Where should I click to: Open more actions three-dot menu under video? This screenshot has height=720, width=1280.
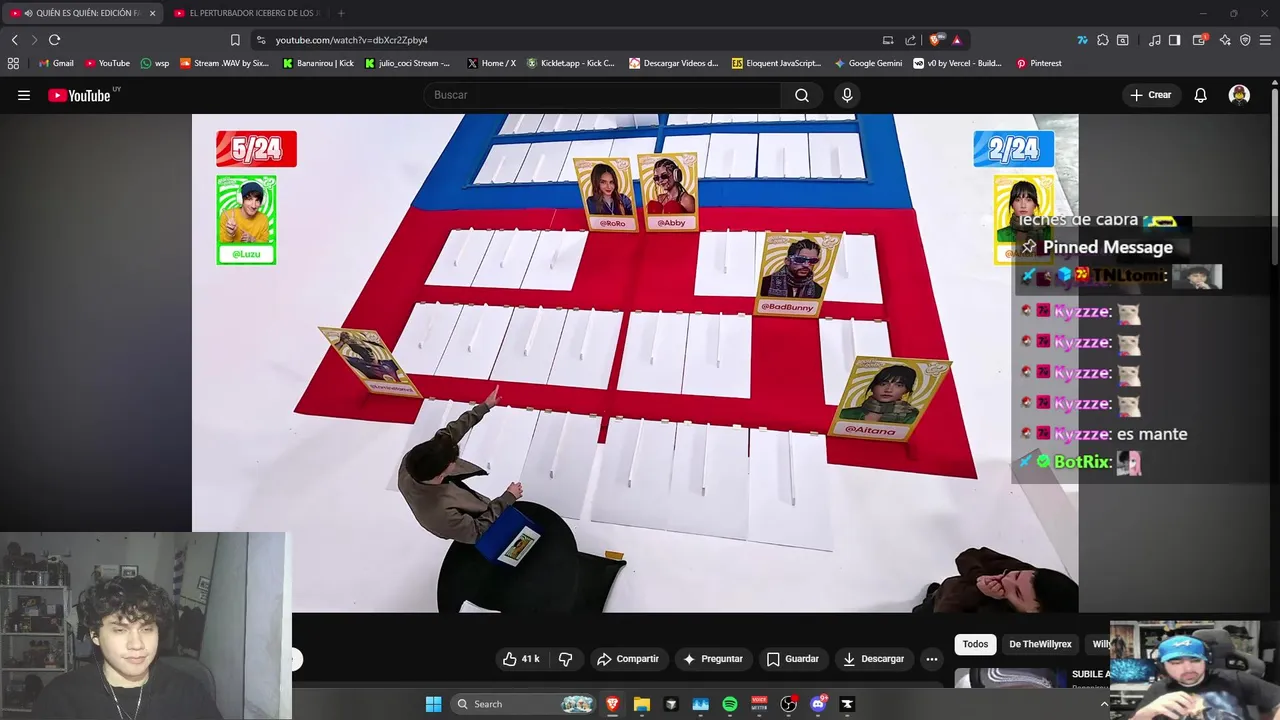(932, 659)
